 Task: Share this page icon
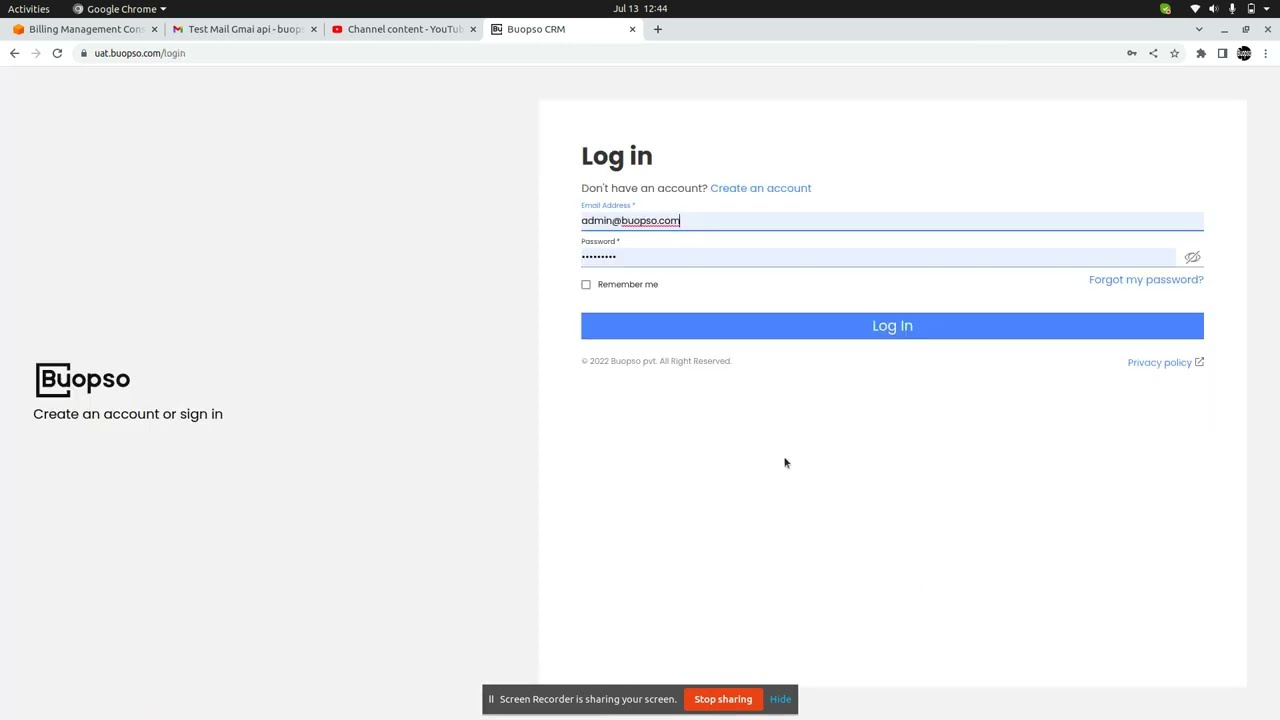(x=1153, y=53)
